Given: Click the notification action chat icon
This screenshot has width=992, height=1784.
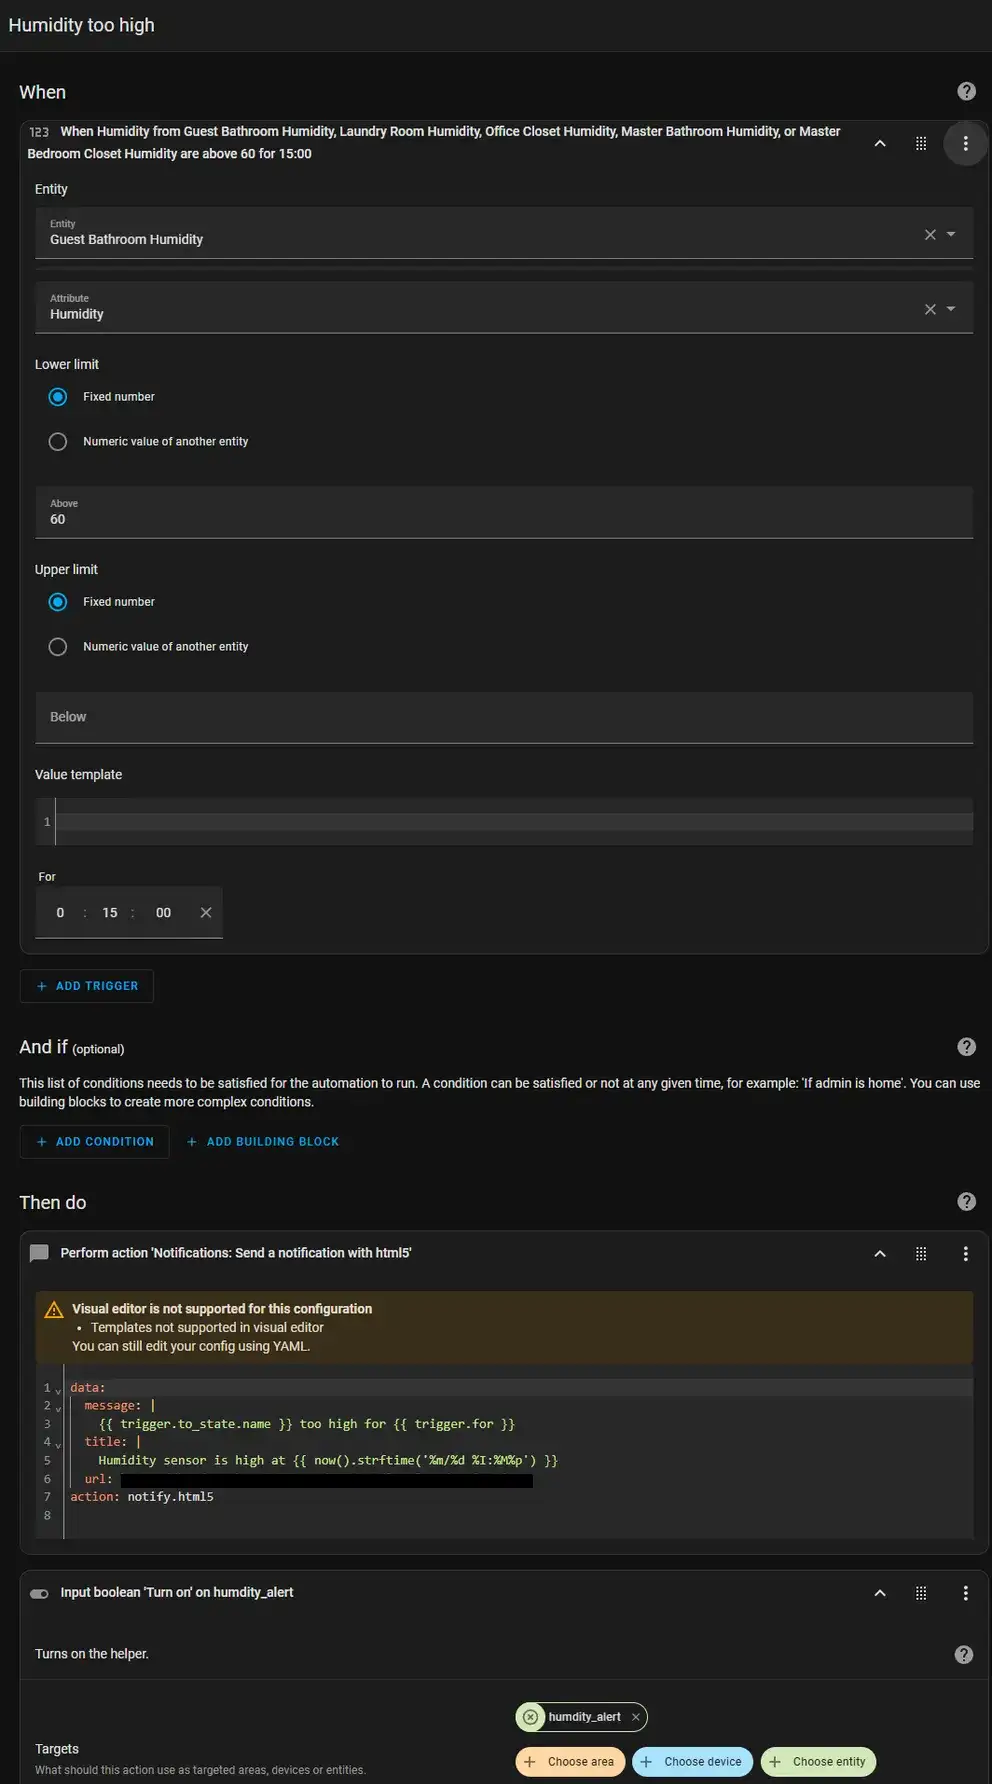Looking at the screenshot, I should point(39,1253).
